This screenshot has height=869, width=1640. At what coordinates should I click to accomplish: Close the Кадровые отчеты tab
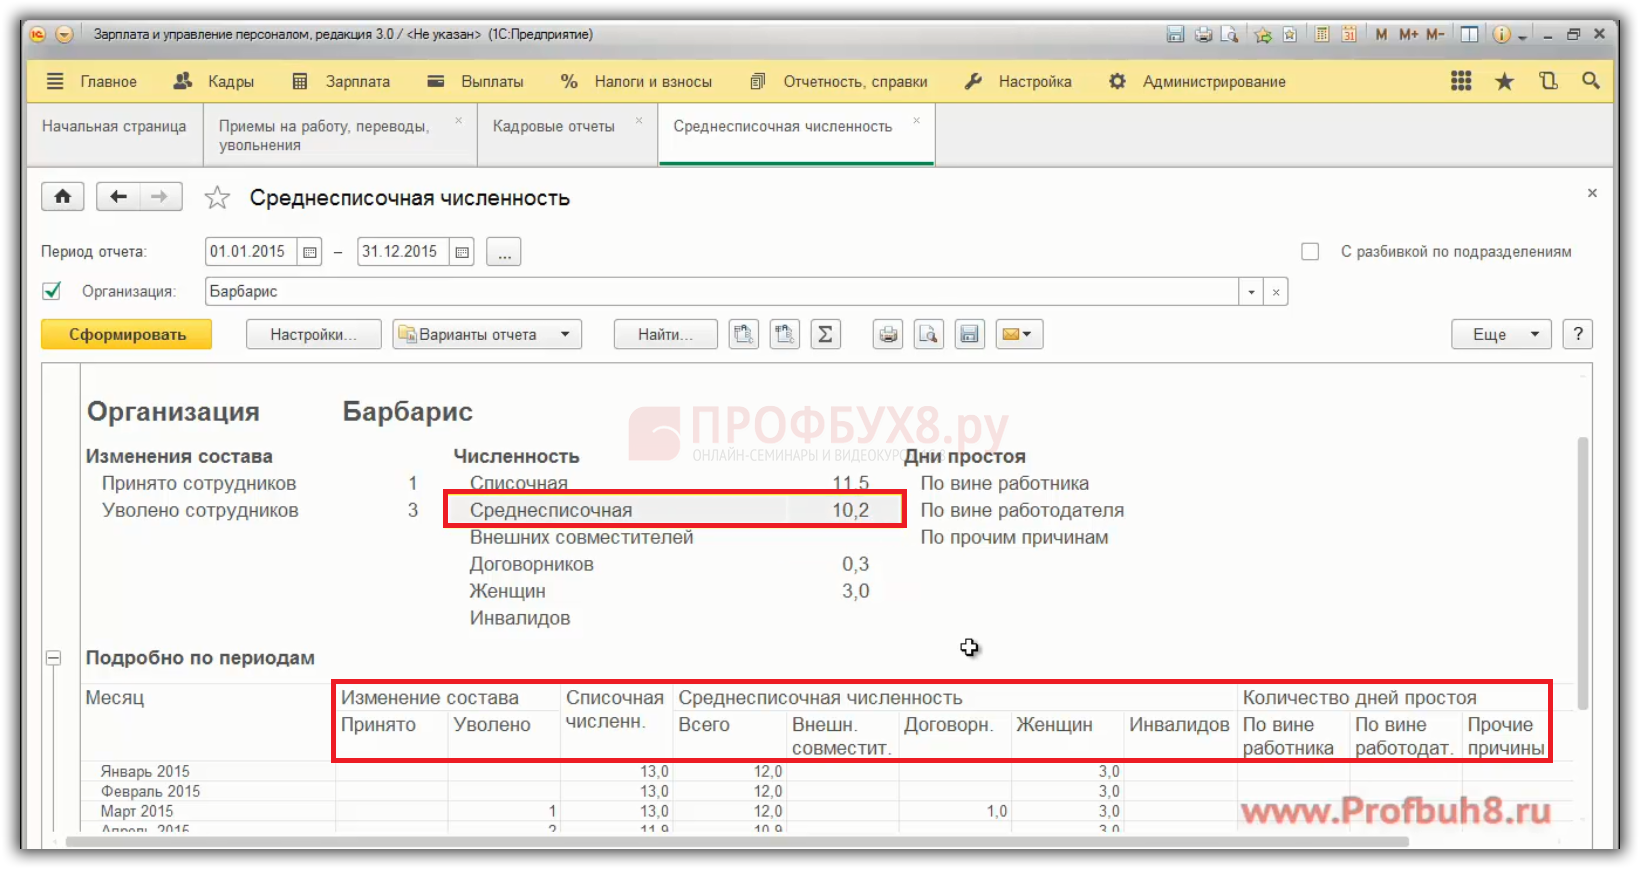639,121
